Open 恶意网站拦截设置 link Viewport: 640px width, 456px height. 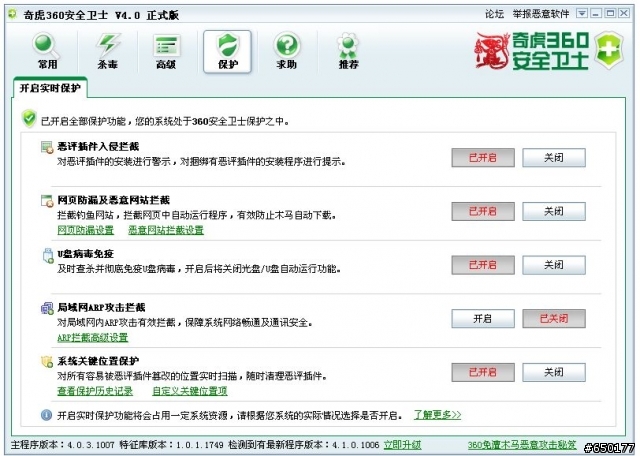coord(166,230)
